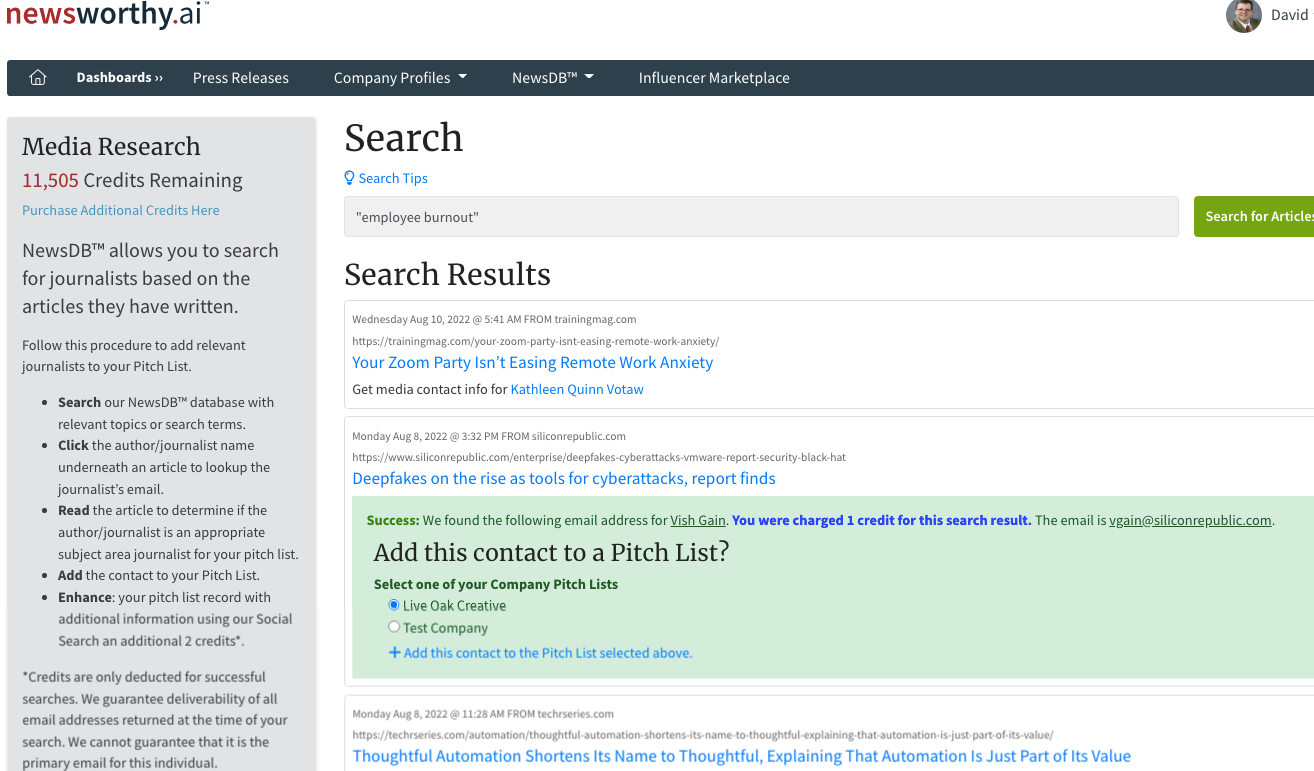Click the "Add this contact to a Pitch List?" heading
1314x771 pixels.
(551, 552)
